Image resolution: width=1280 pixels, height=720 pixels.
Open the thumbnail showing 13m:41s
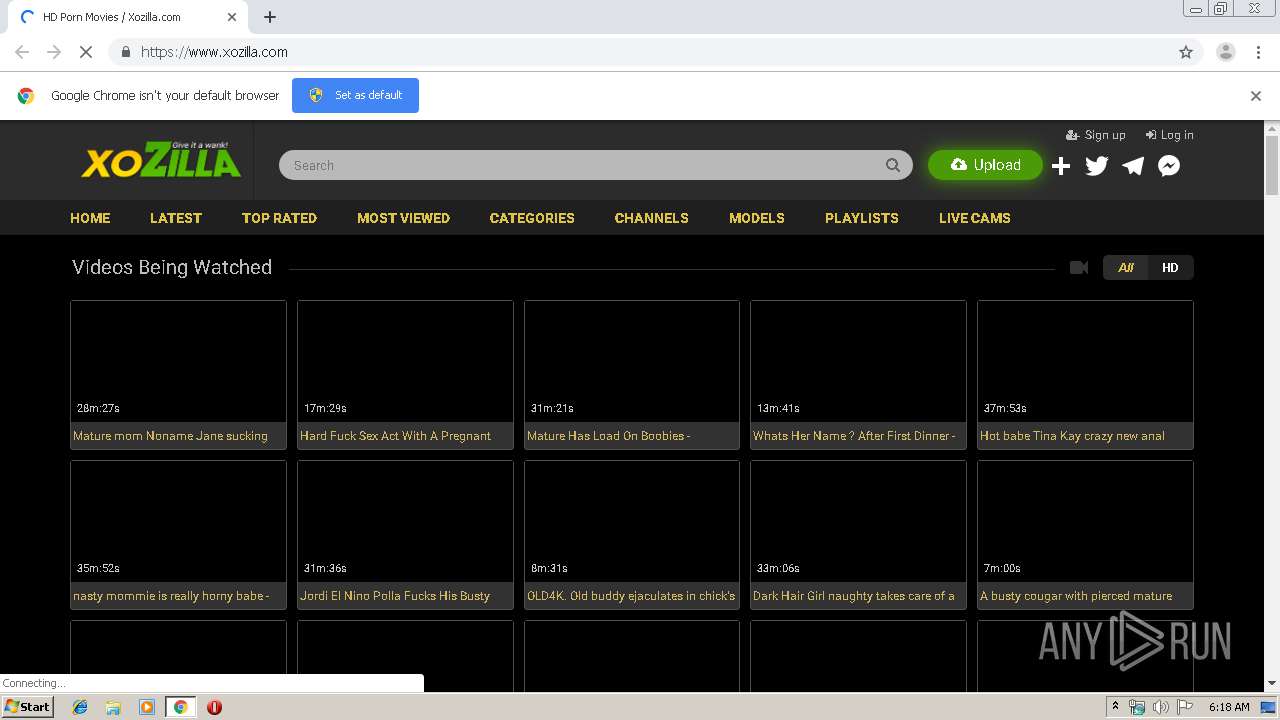[x=858, y=361]
